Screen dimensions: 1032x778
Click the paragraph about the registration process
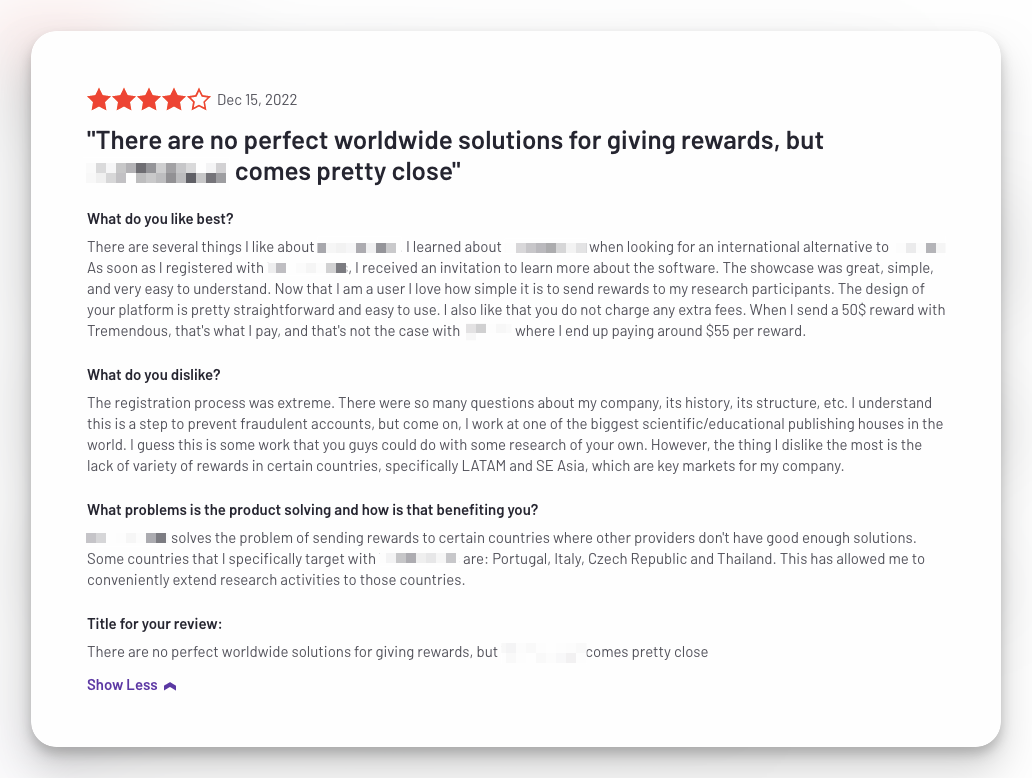coord(515,434)
